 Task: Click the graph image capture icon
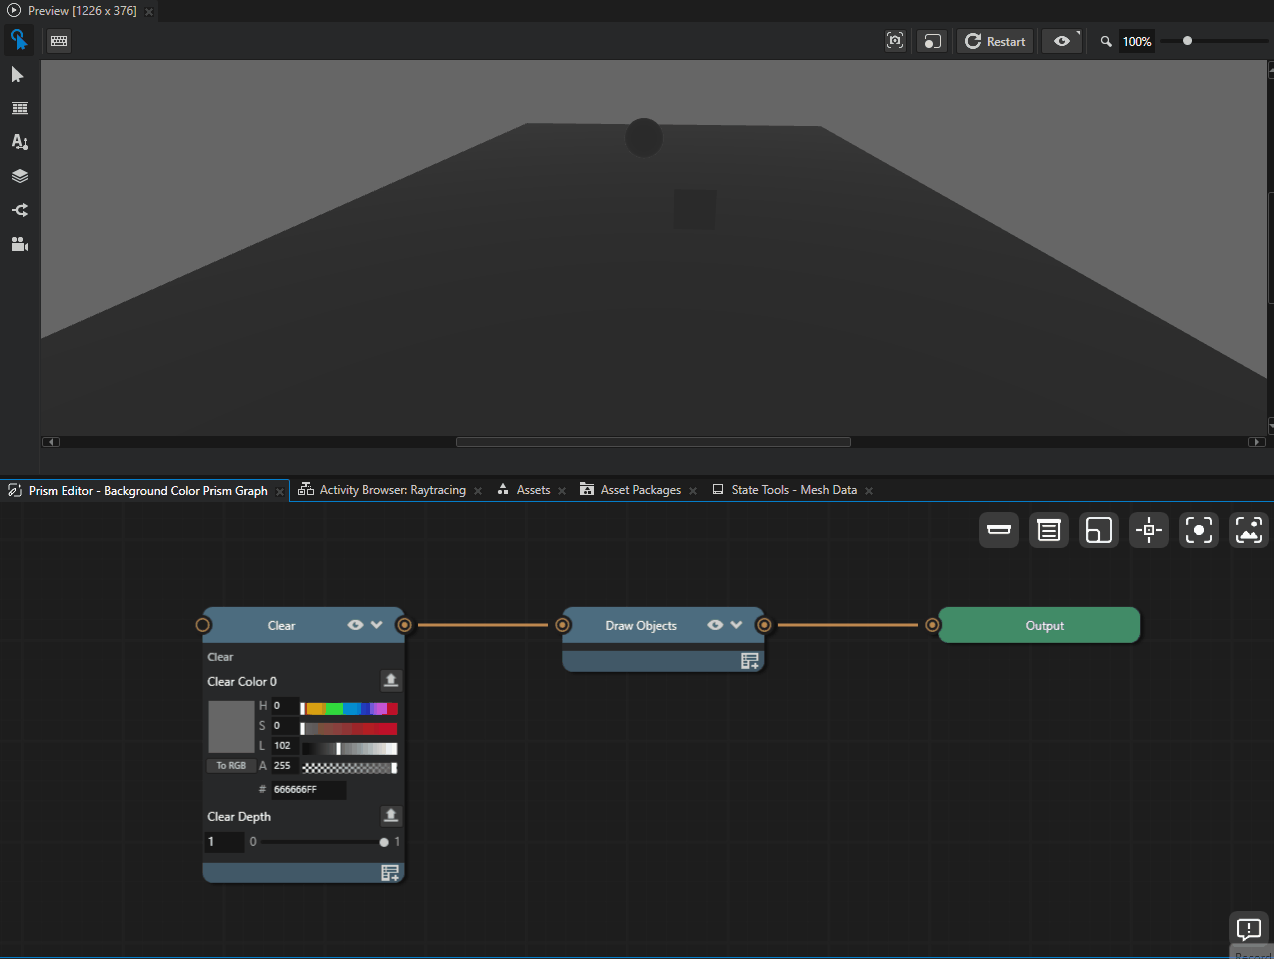(x=1249, y=530)
